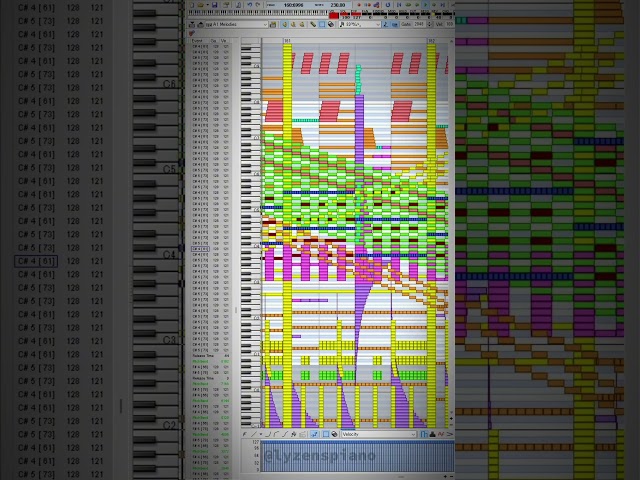This screenshot has width=640, height=480.
Task: Toggle the highlighted icon after the track list icon
Action: [x=285, y=24]
